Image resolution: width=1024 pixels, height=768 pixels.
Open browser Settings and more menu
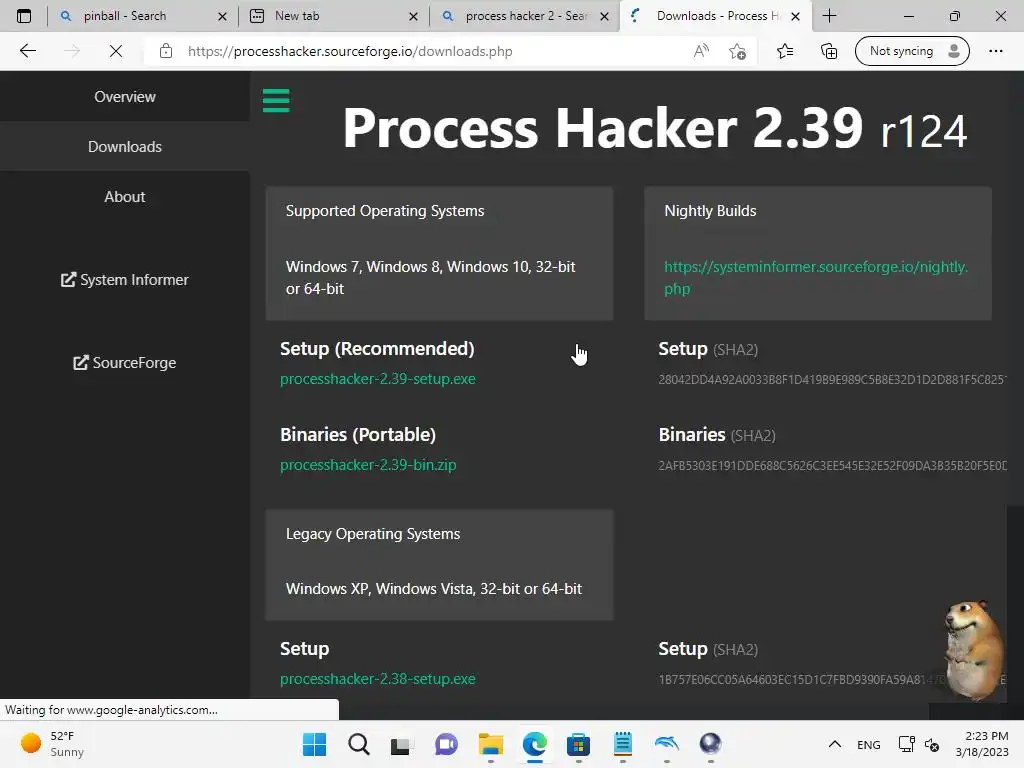point(995,51)
